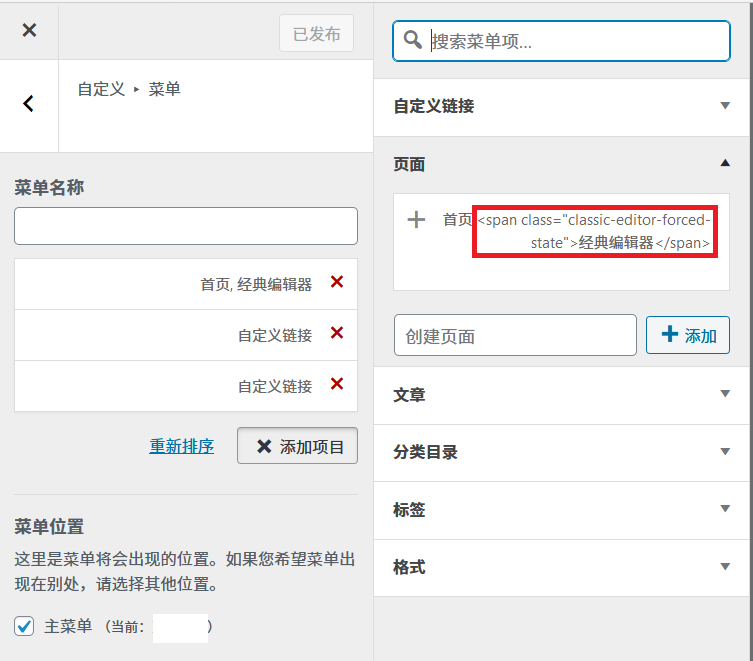
Task: Click the 添加 button for new page
Action: [x=688, y=335]
